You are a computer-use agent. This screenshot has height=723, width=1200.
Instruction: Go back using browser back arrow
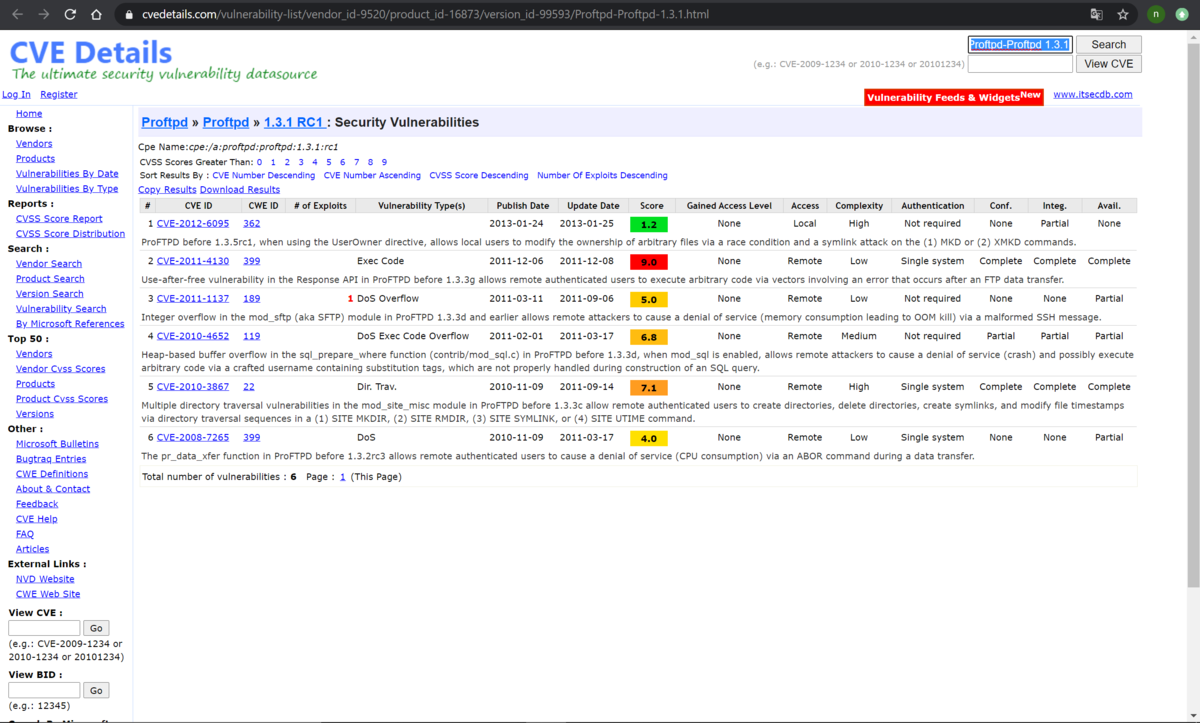[17, 15]
